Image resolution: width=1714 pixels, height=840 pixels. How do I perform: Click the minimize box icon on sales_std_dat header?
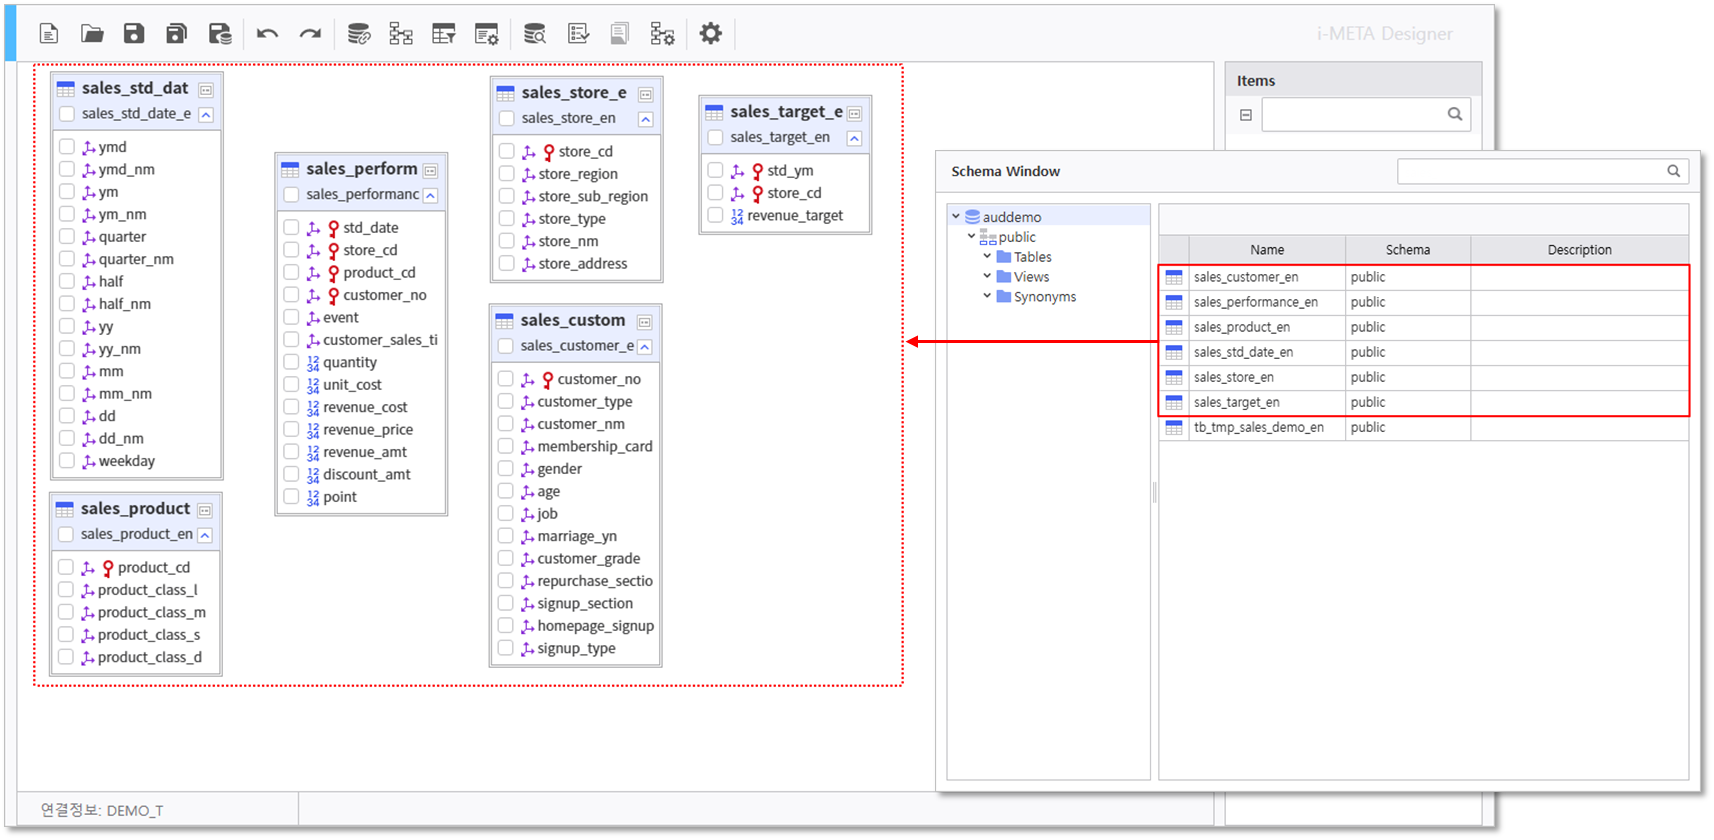pyautogui.click(x=206, y=90)
